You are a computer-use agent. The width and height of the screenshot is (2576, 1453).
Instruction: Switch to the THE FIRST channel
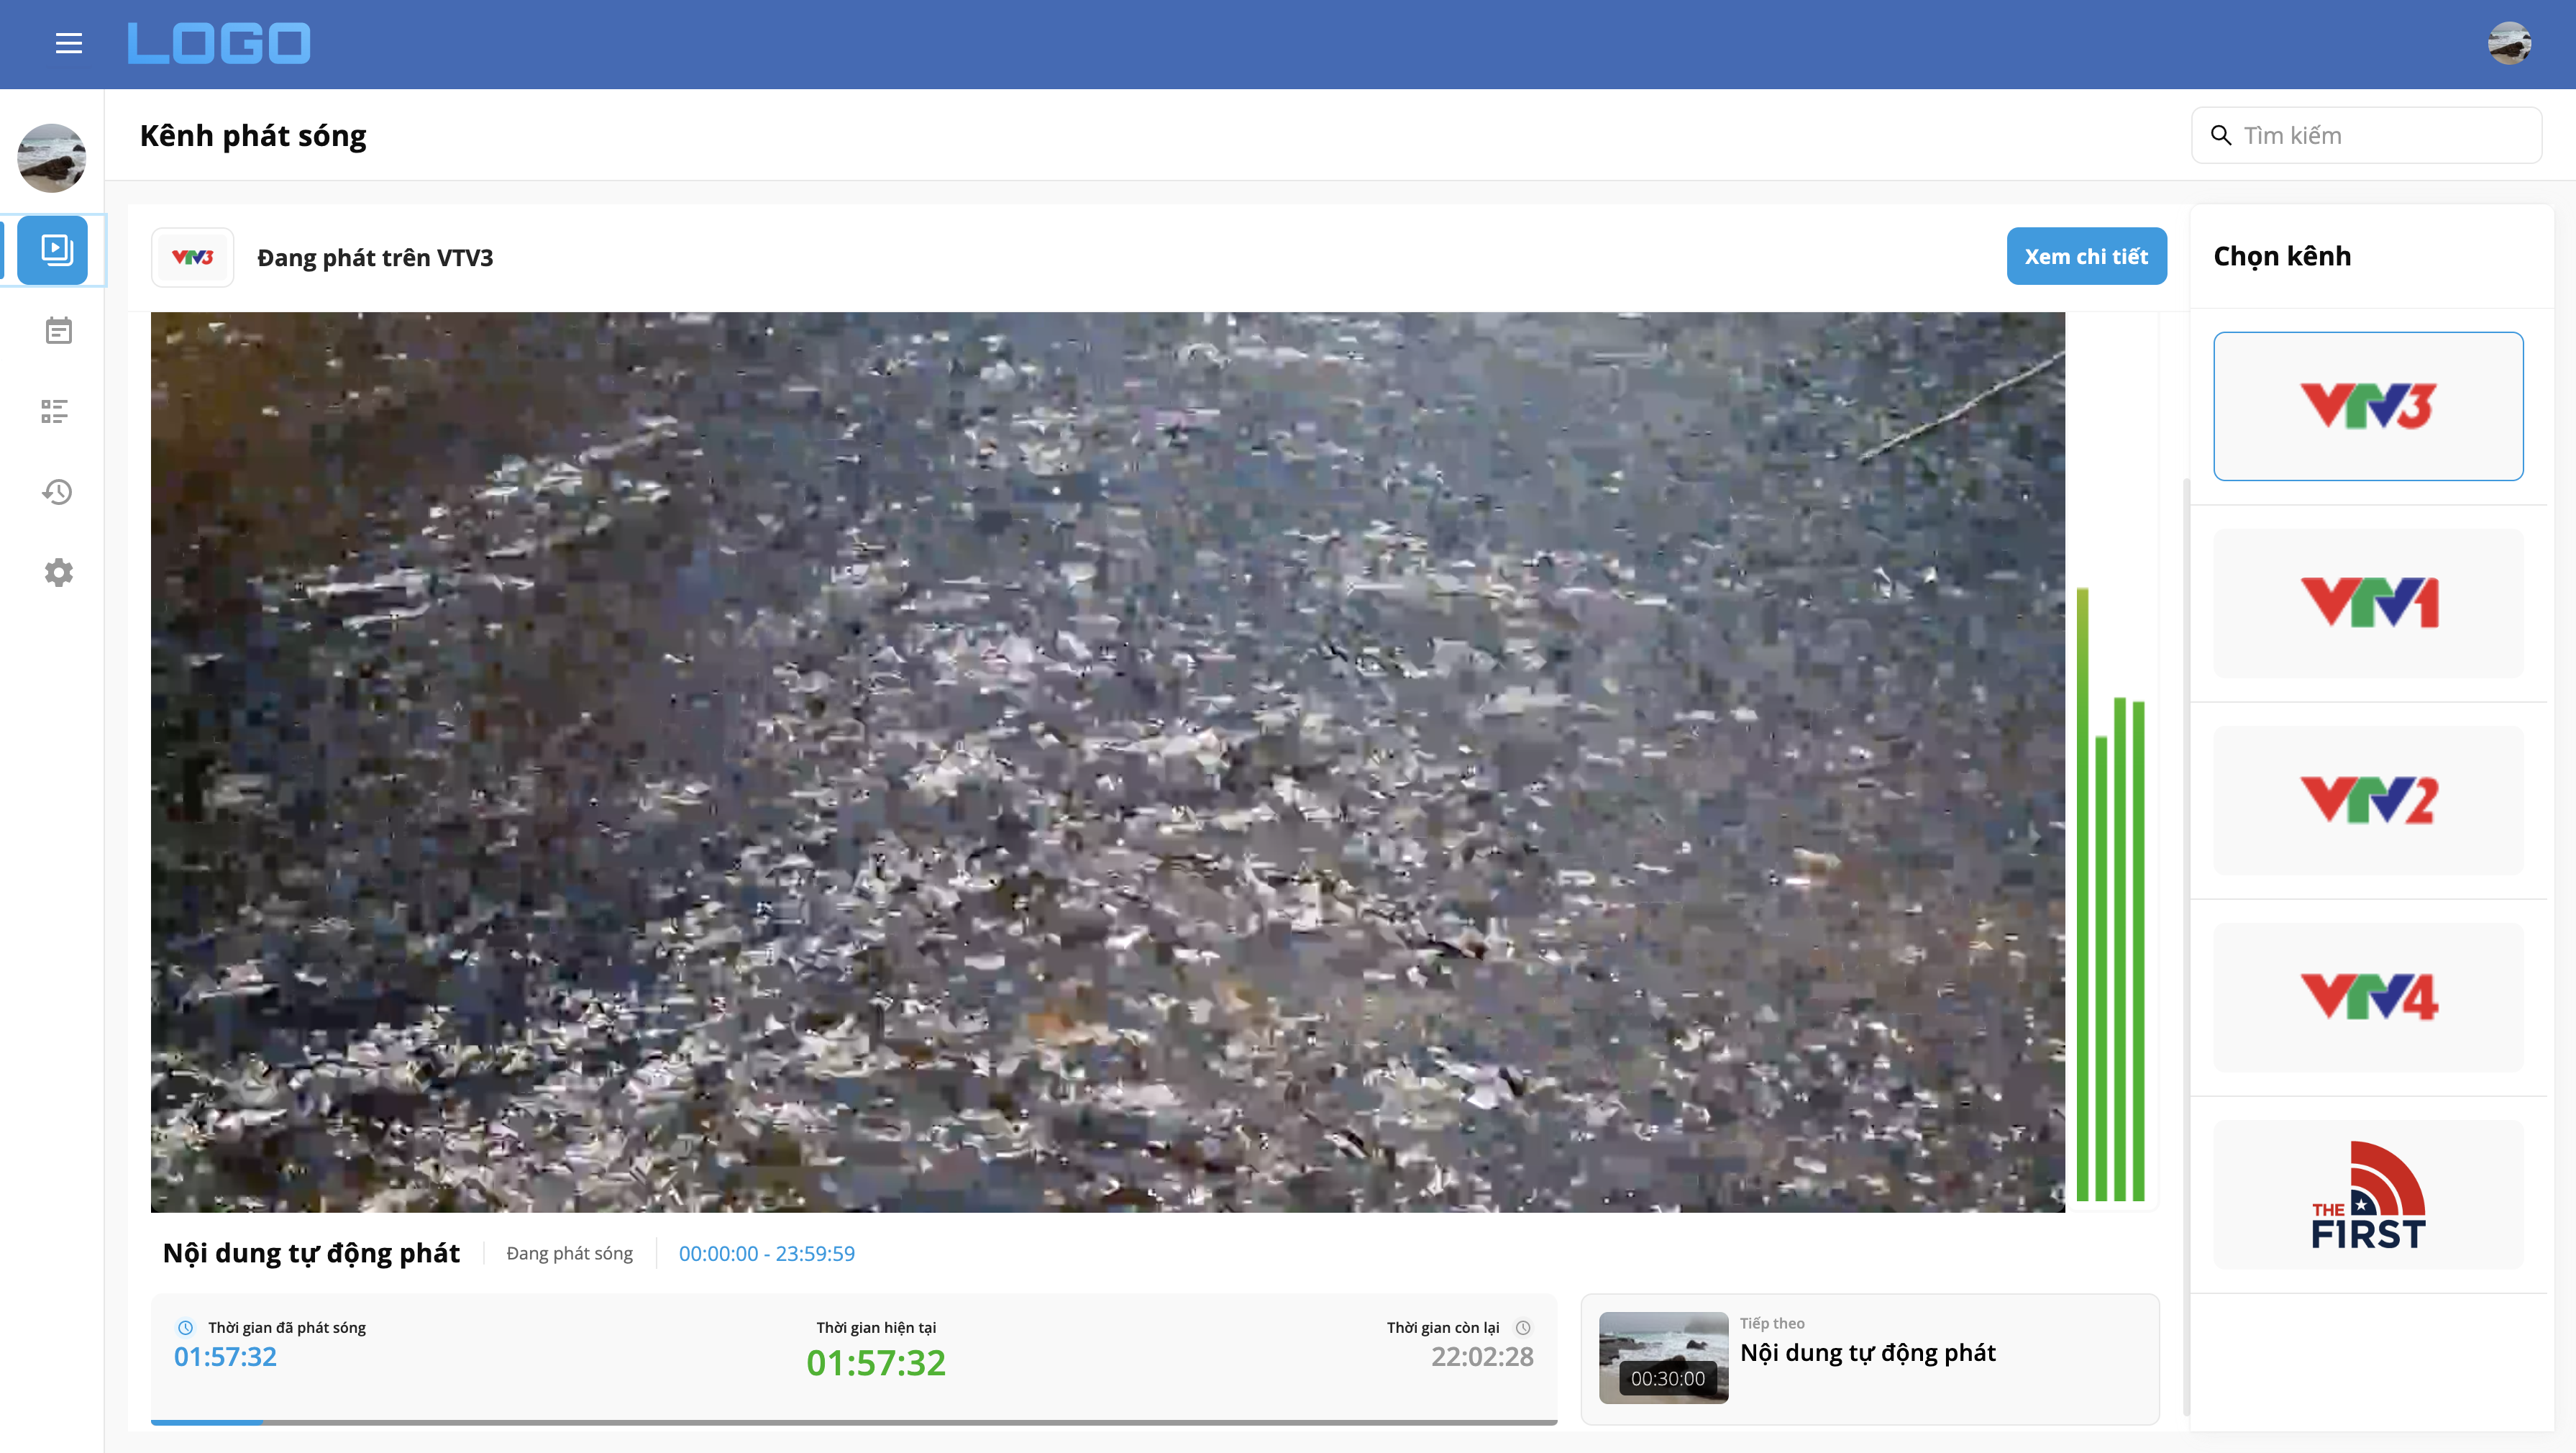pyautogui.click(x=2368, y=1194)
